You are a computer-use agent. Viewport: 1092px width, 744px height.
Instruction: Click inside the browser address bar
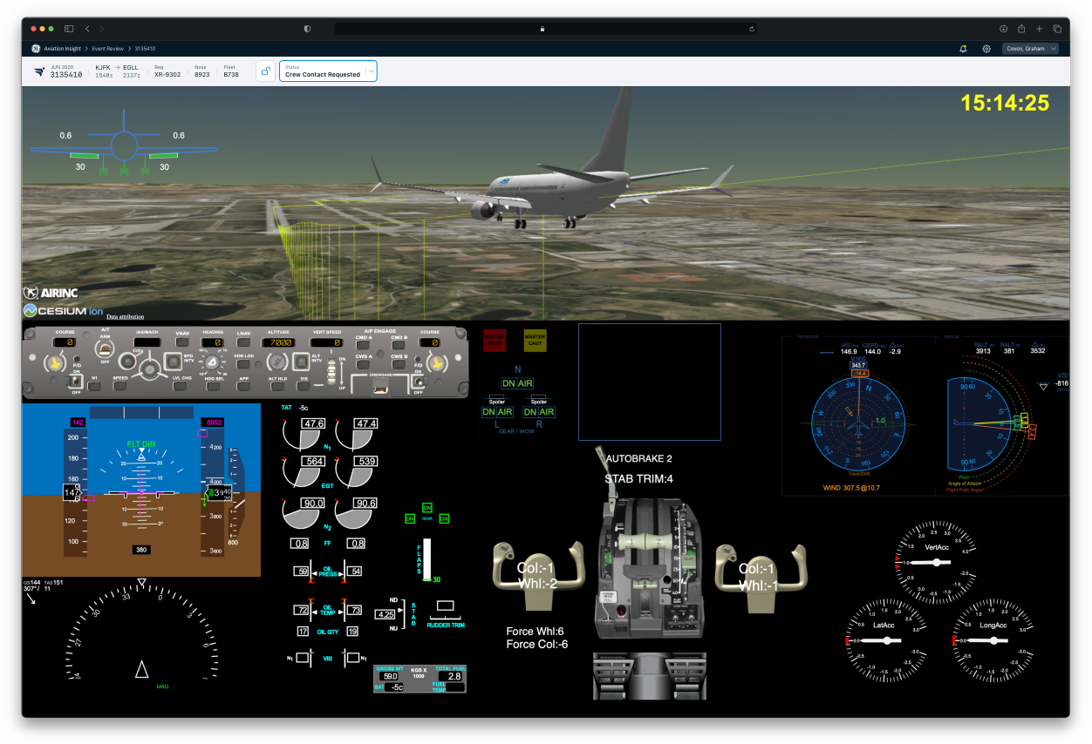(545, 28)
